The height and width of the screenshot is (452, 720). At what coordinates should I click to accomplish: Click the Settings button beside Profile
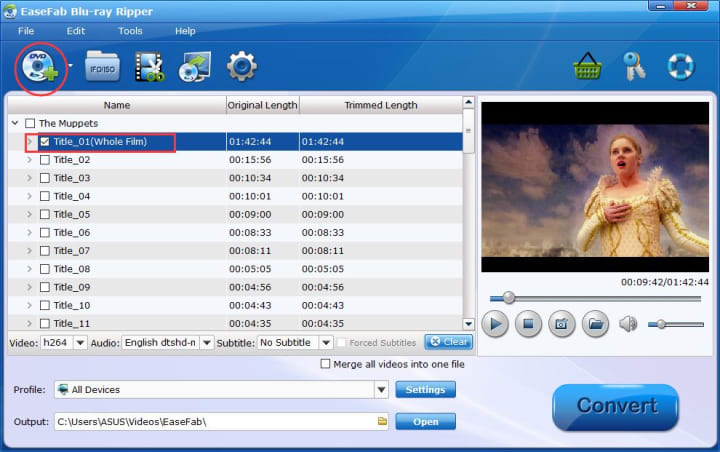pyautogui.click(x=425, y=390)
